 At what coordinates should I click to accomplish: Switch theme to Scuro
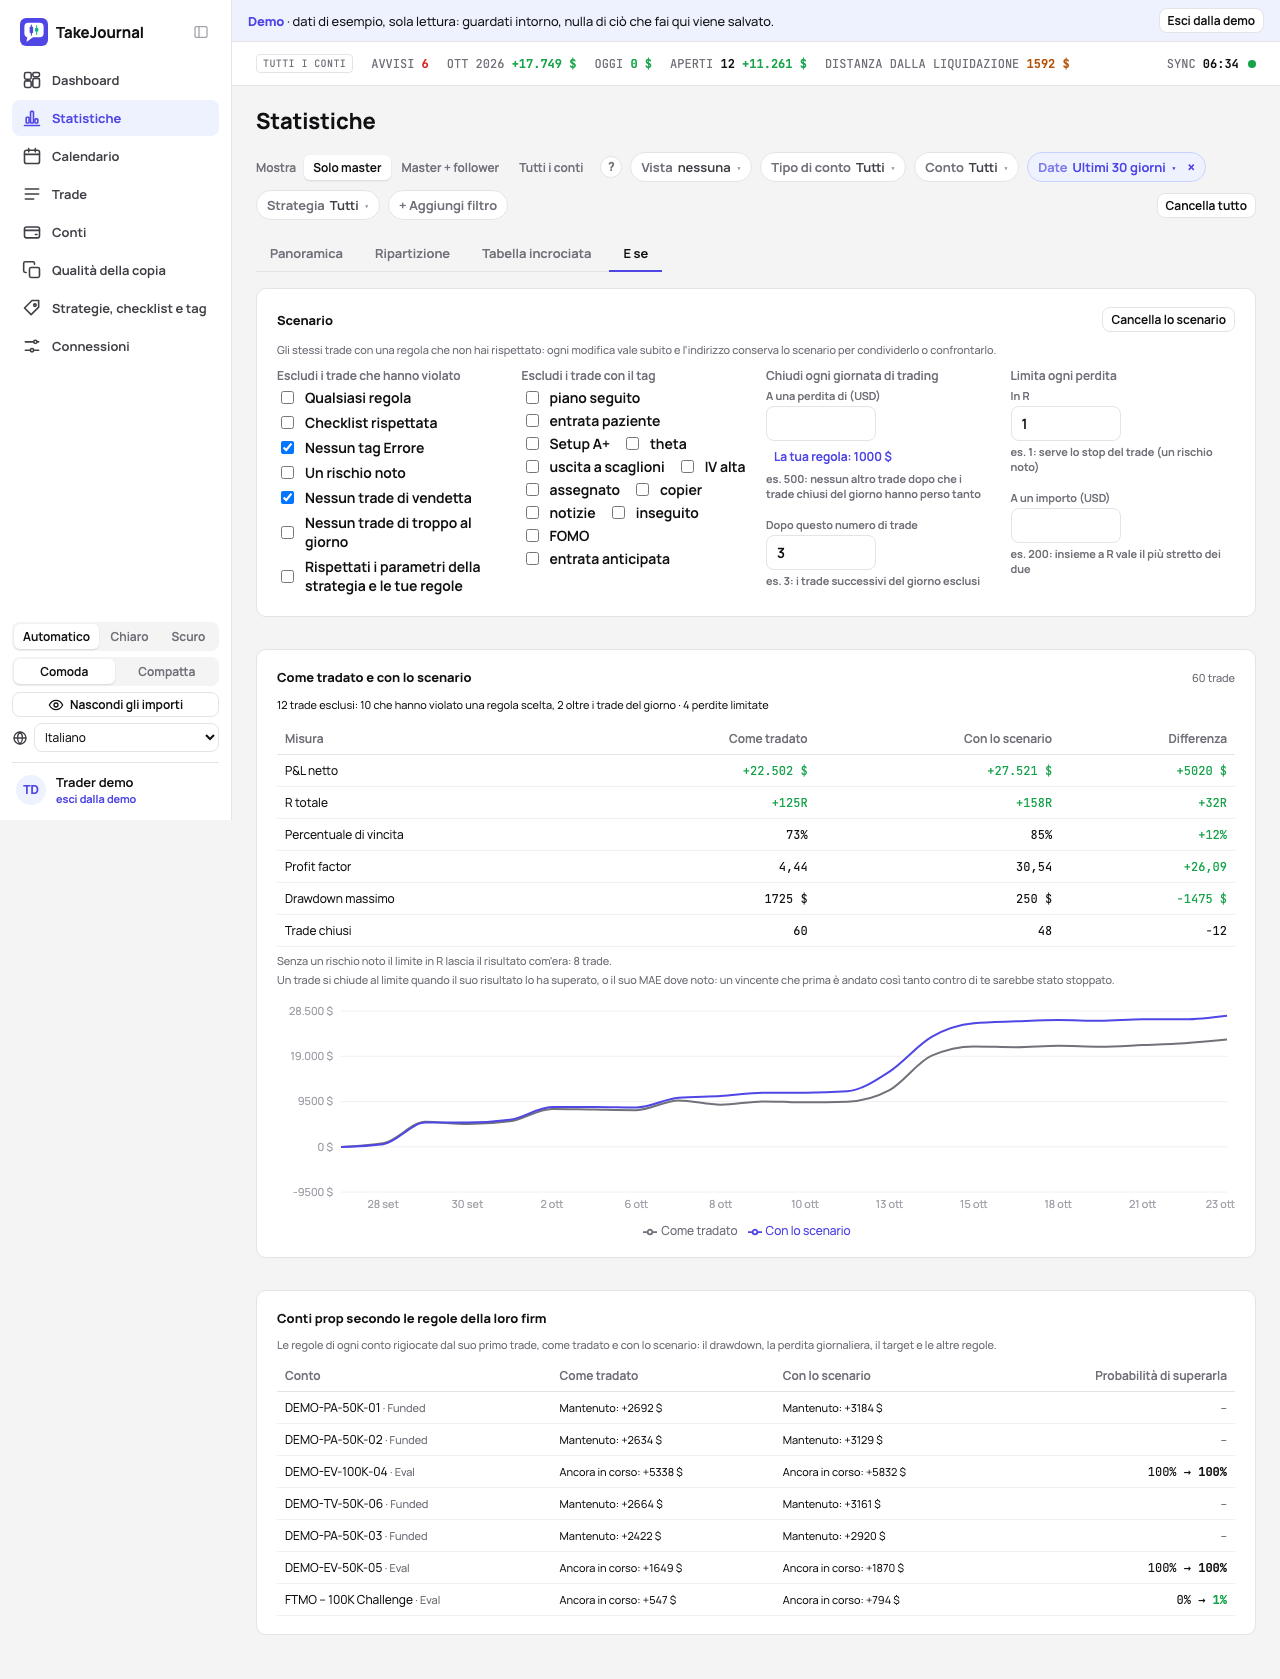click(188, 637)
